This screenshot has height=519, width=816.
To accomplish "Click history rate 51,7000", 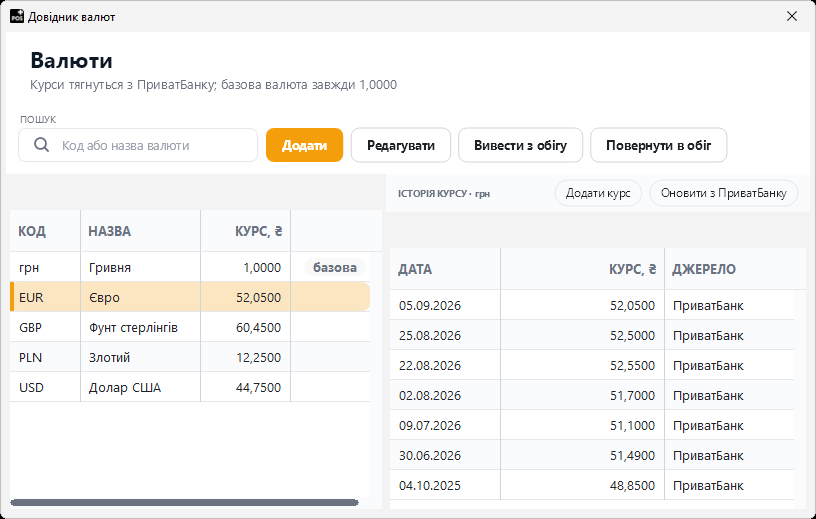I will point(632,396).
